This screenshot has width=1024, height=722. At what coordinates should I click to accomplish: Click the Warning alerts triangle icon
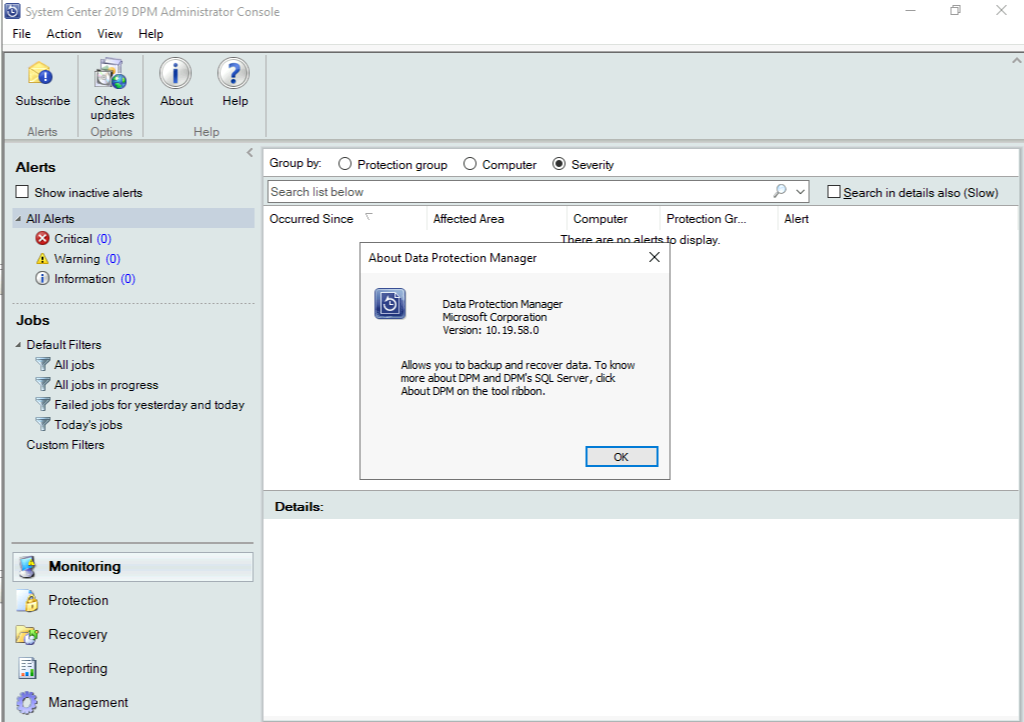(42, 259)
